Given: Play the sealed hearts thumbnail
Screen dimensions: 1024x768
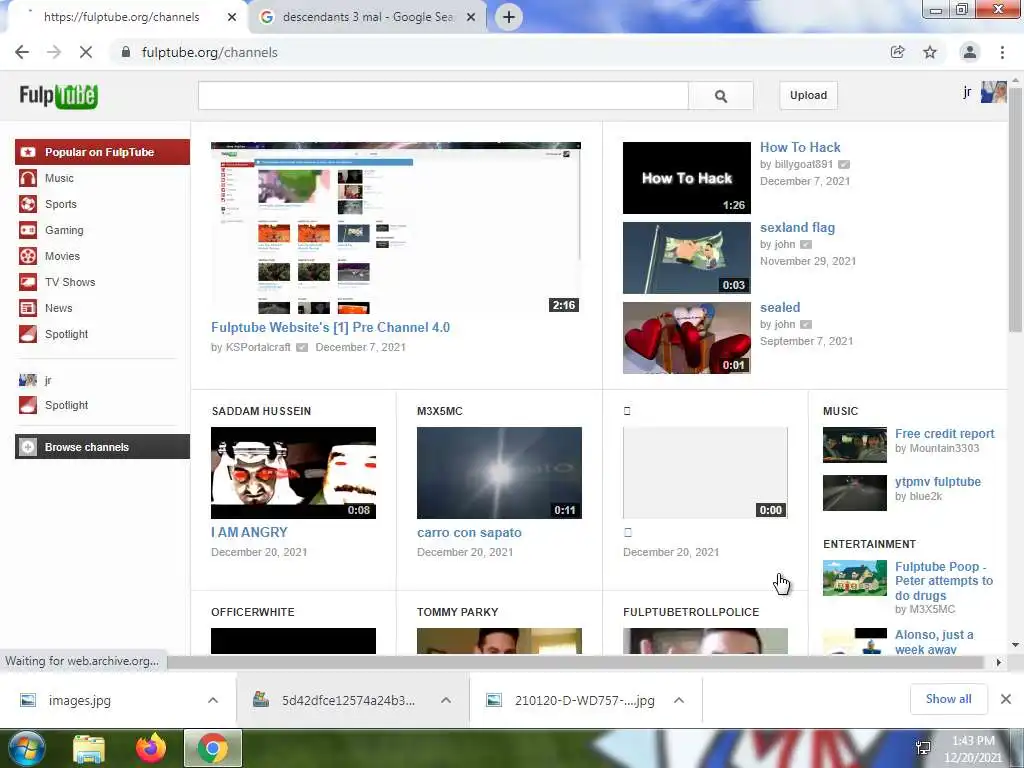Looking at the screenshot, I should click(x=686, y=338).
